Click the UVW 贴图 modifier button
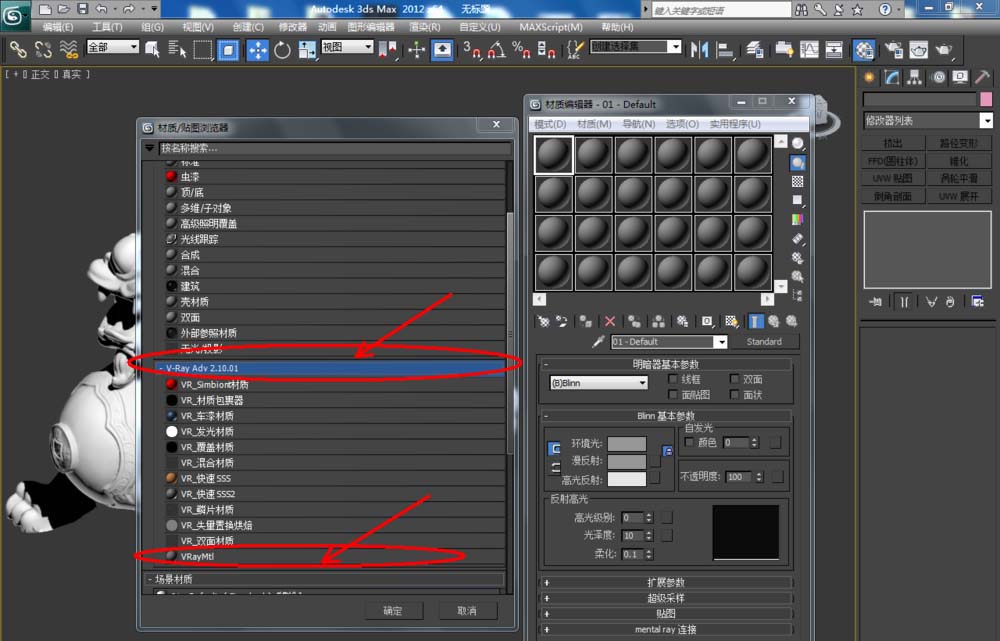Screen dimensions: 1000x641 click(x=893, y=179)
